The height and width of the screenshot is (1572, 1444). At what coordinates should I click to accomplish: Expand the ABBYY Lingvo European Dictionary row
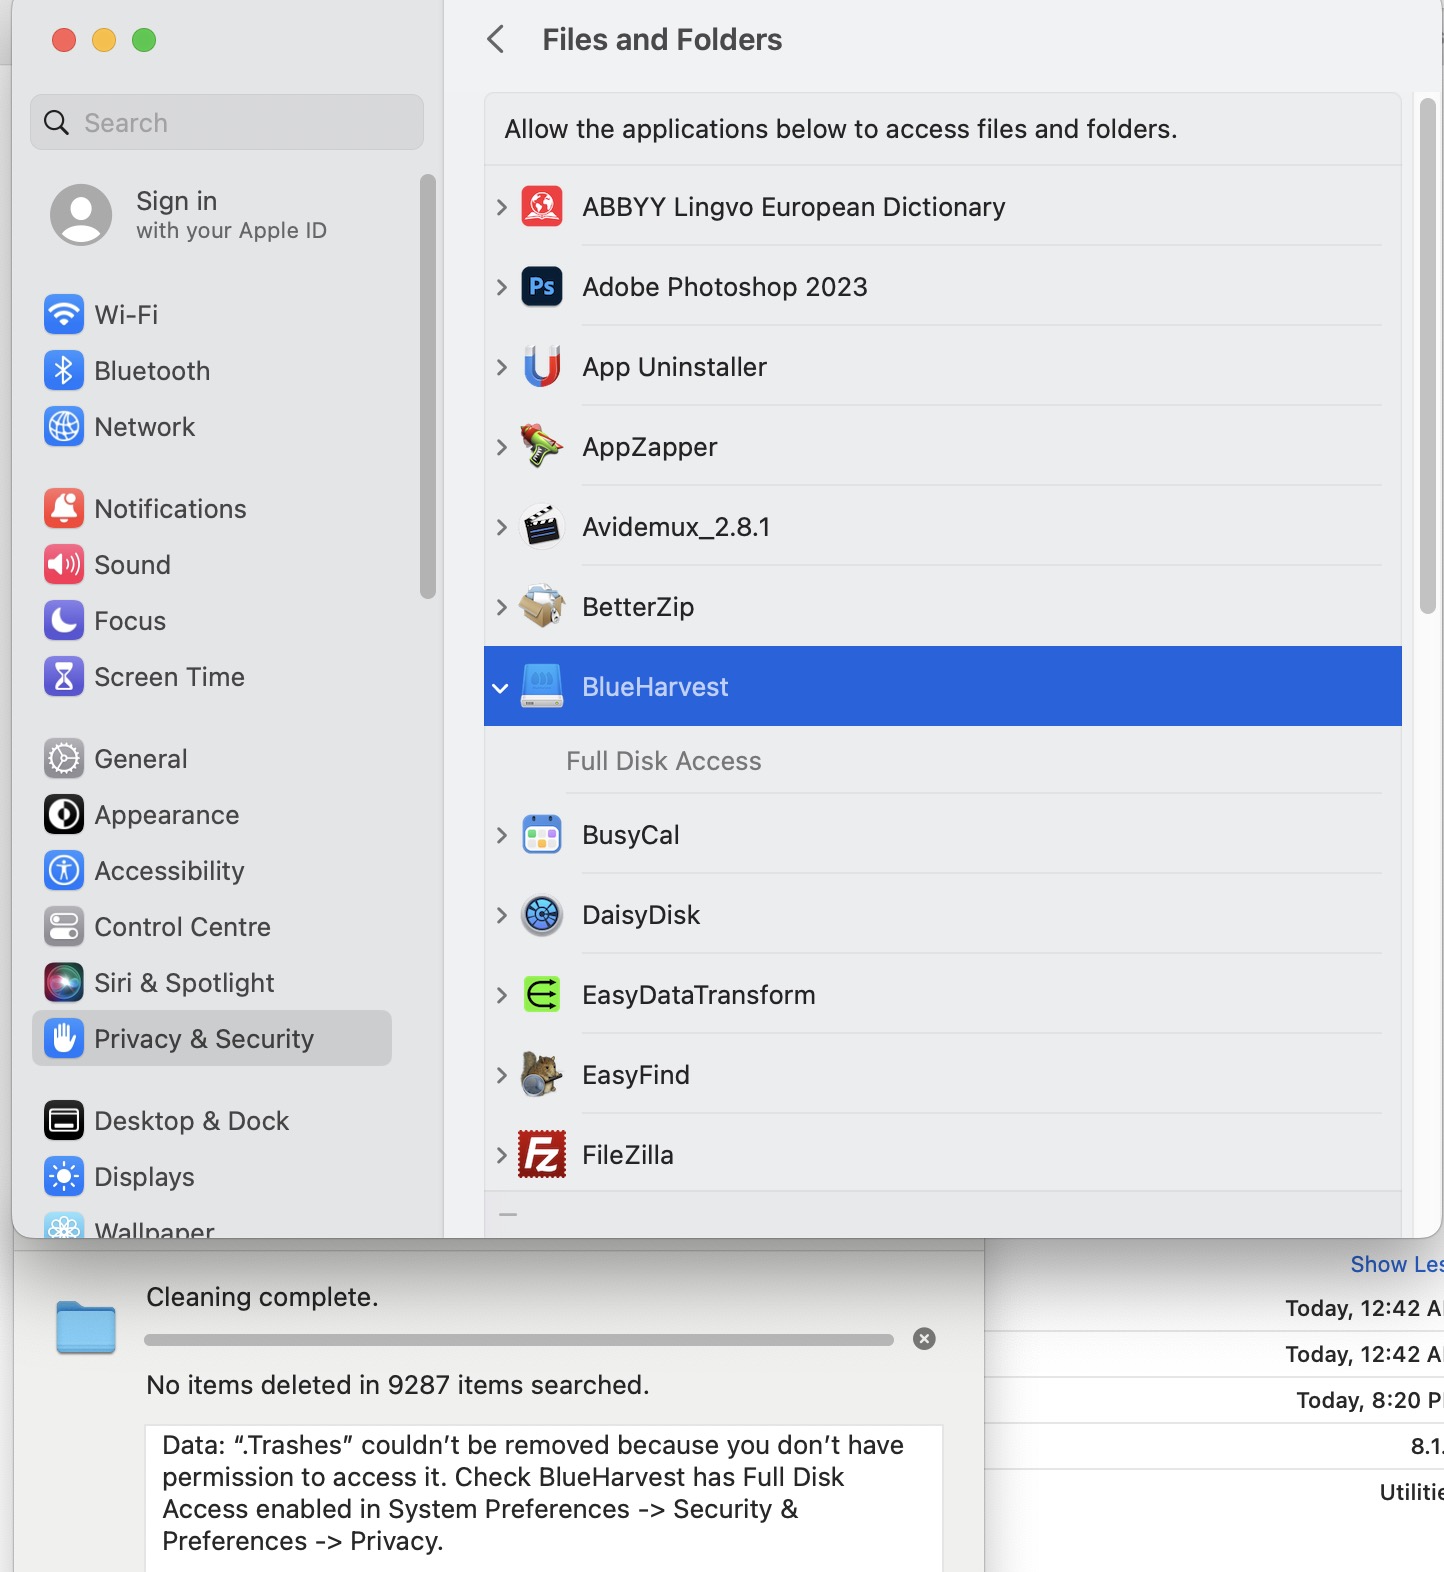[502, 207]
